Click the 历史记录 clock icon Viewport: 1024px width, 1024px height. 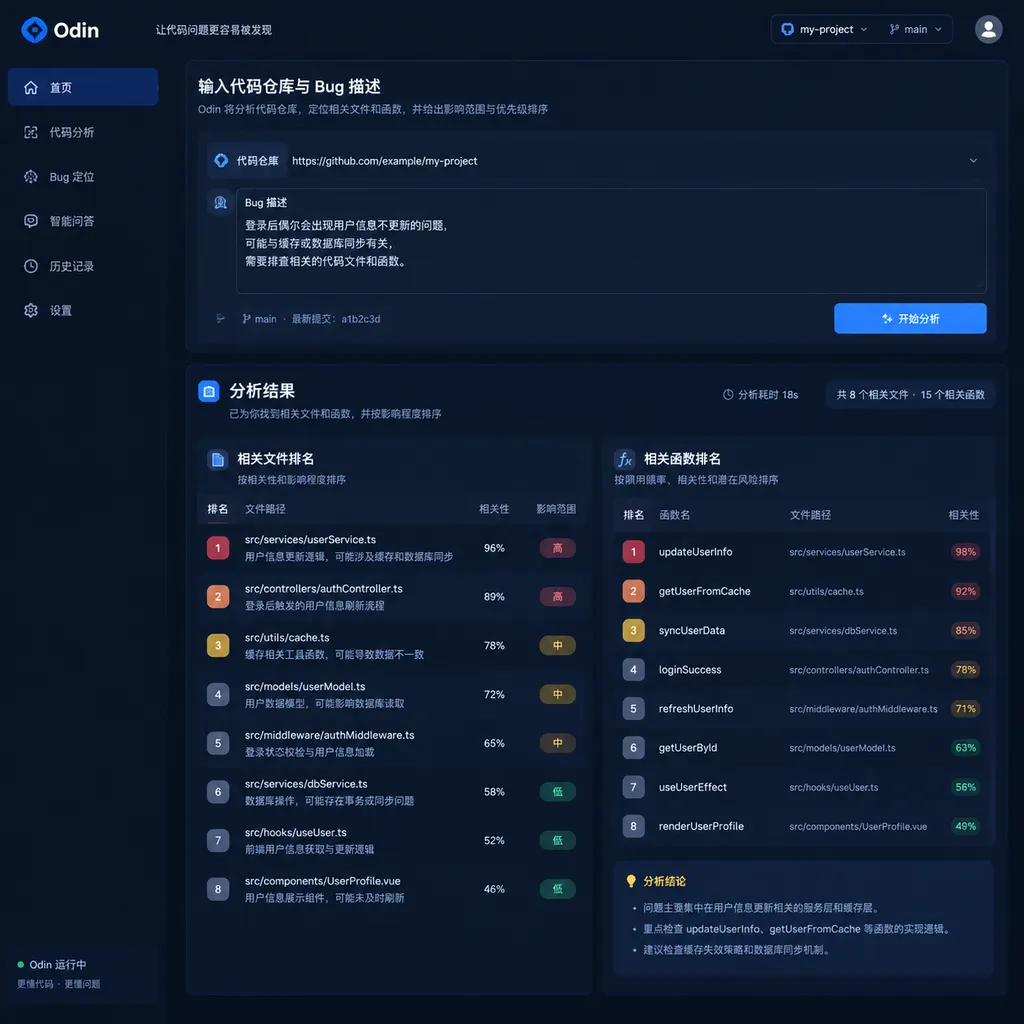pos(31,266)
